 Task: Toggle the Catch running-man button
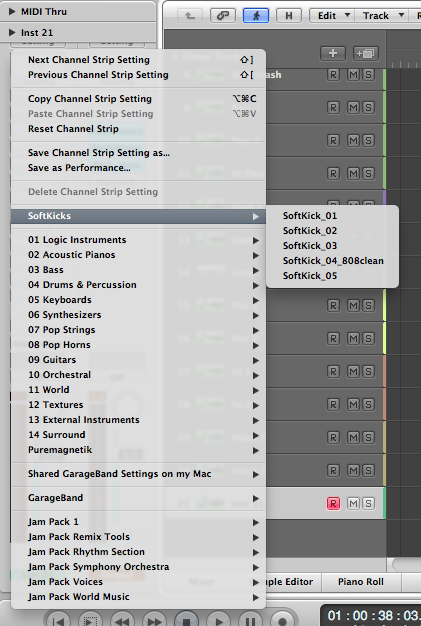coord(256,16)
